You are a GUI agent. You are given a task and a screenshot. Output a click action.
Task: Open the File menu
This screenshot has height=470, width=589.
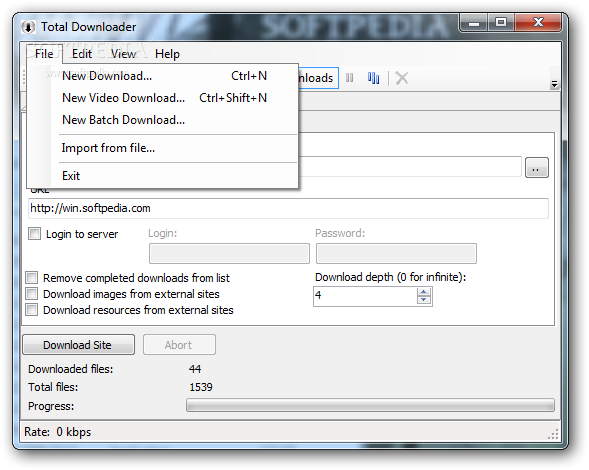44,54
